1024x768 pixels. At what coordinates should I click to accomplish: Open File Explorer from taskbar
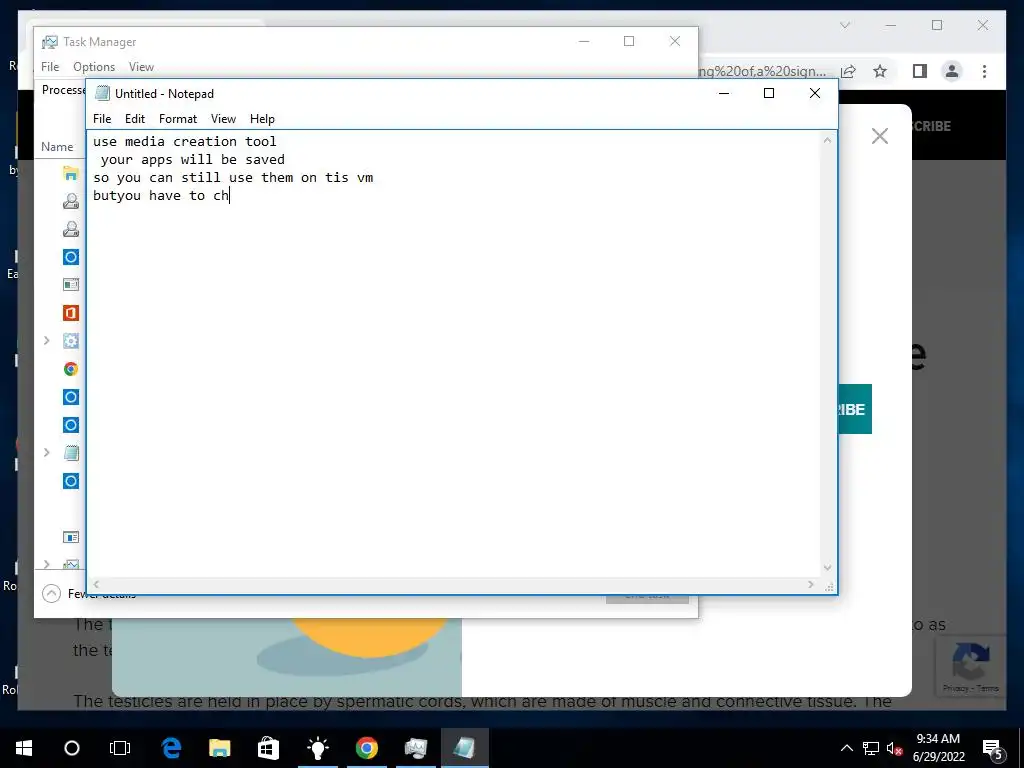click(x=219, y=748)
